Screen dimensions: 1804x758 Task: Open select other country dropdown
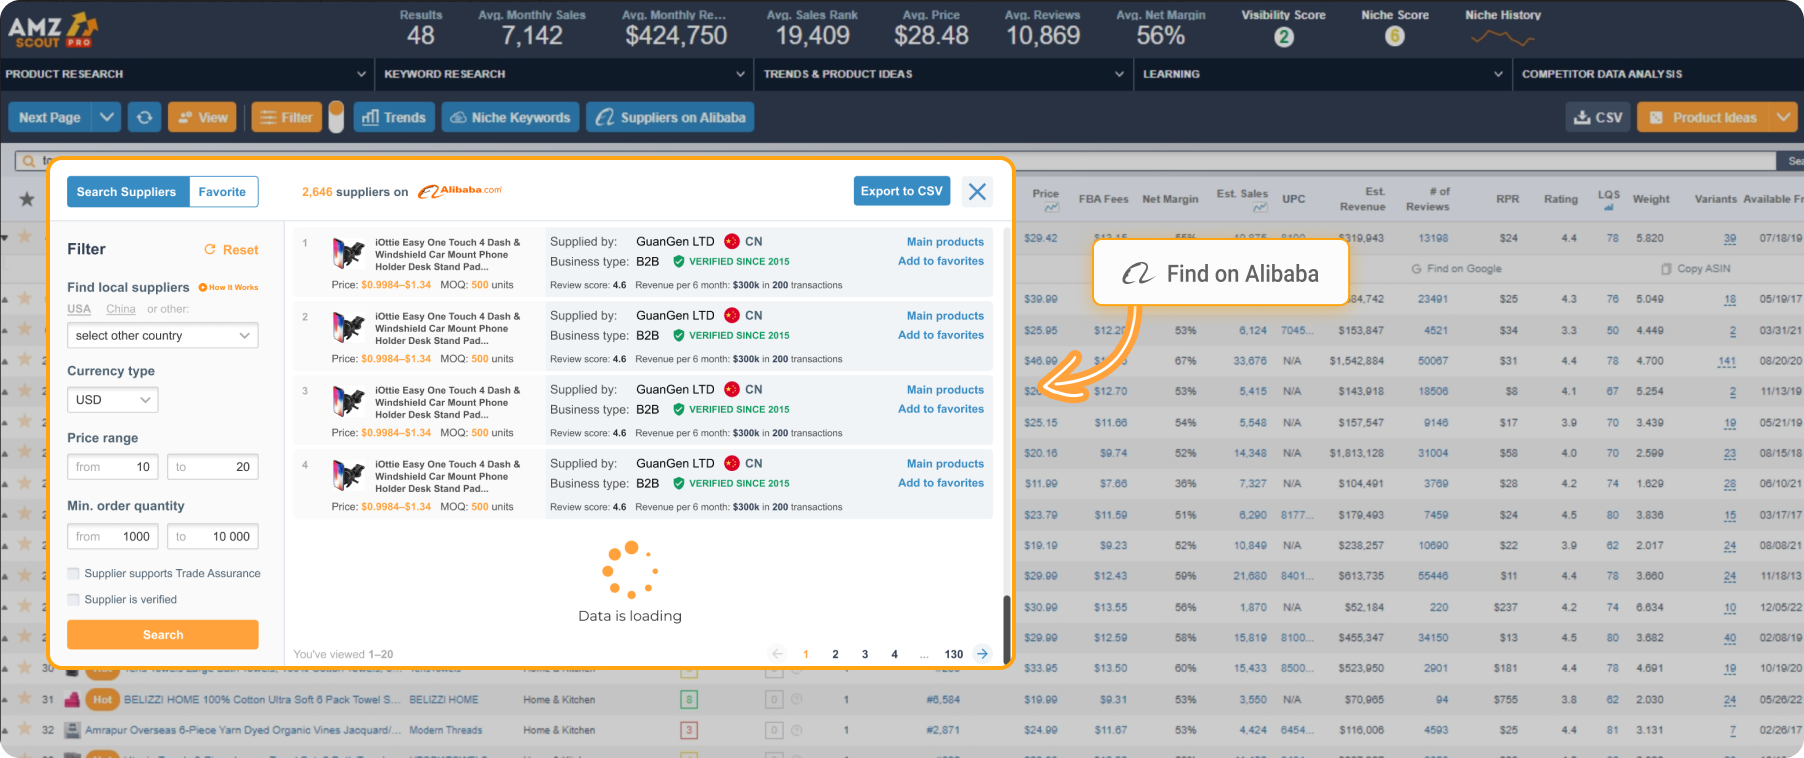163,335
